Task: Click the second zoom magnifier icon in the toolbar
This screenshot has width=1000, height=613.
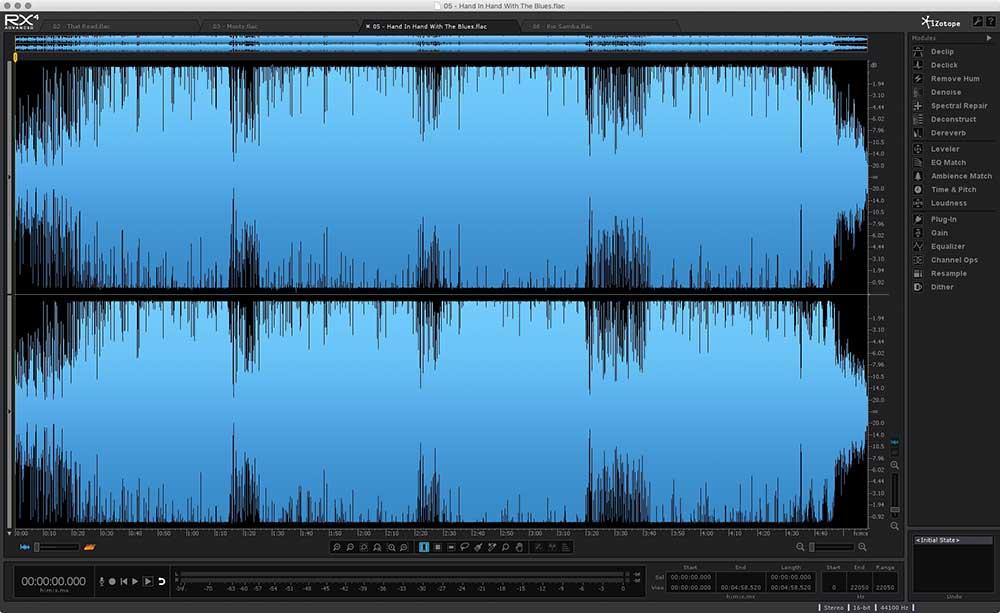Action: tap(350, 547)
